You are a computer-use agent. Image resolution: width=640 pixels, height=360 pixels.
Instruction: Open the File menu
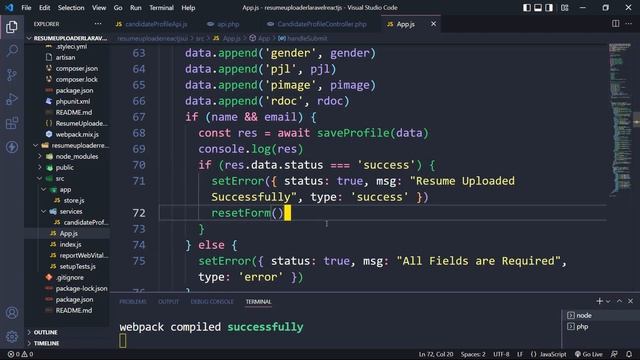coord(27,8)
